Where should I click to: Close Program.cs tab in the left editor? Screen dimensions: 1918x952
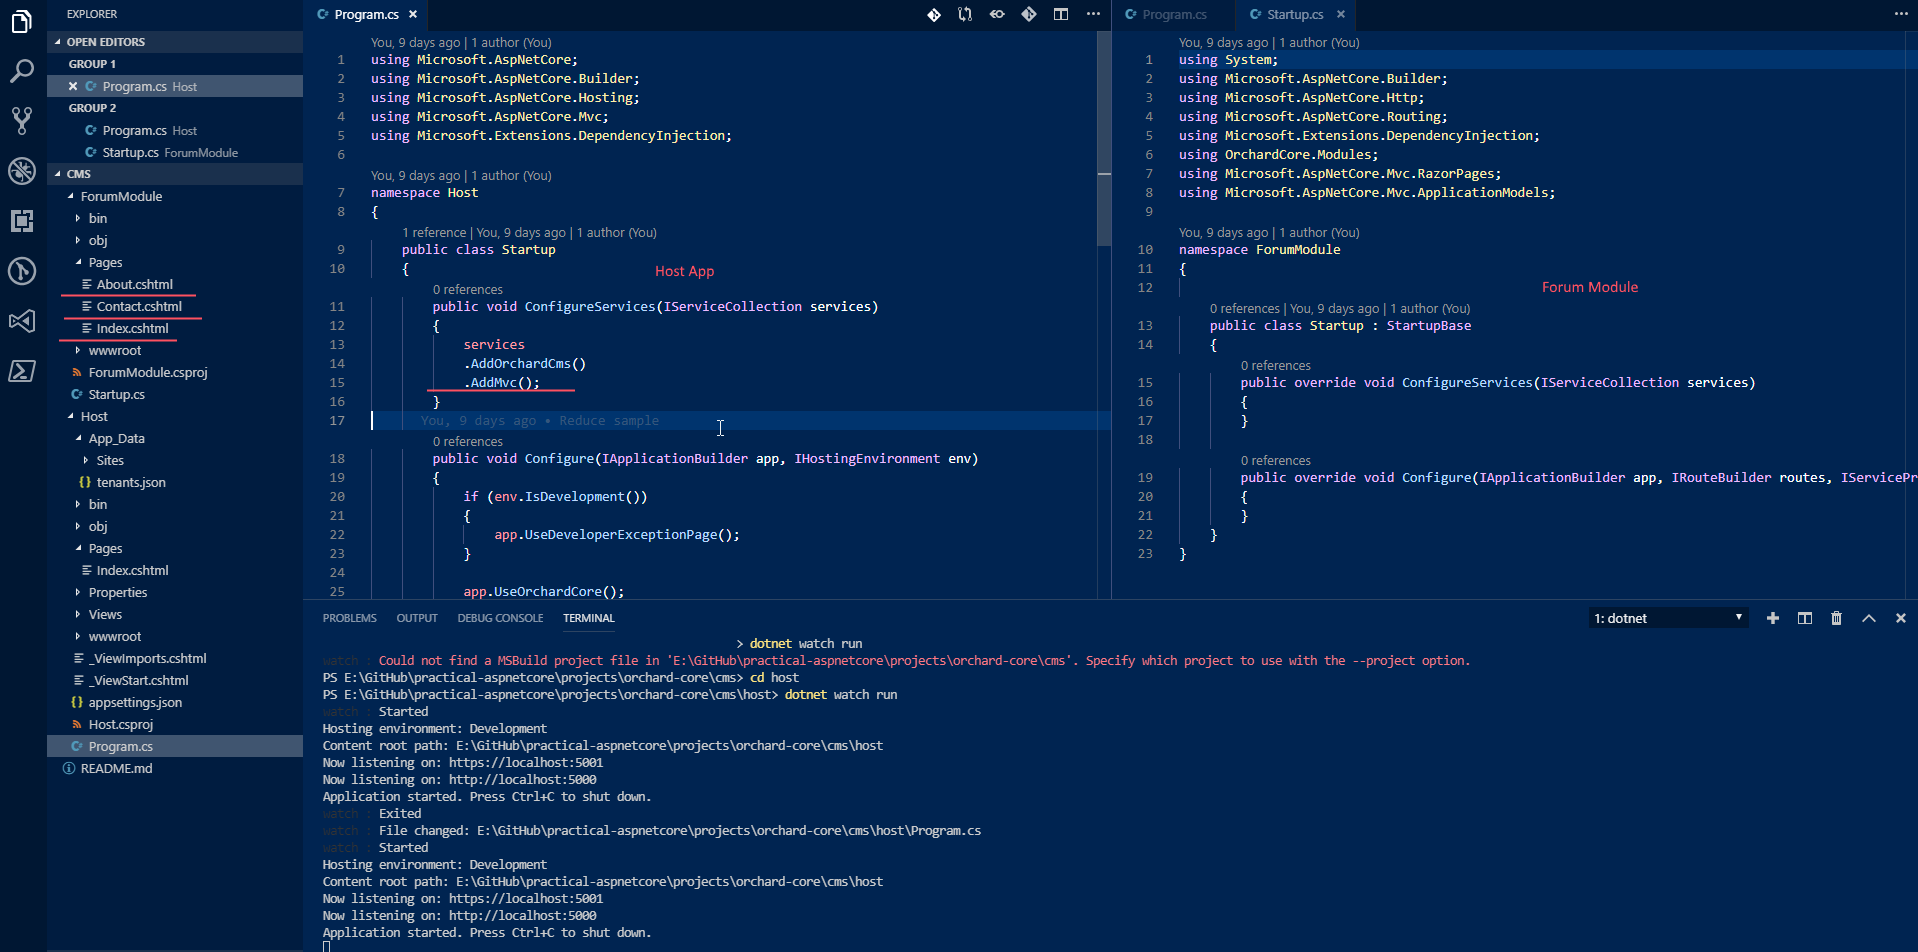tap(413, 14)
